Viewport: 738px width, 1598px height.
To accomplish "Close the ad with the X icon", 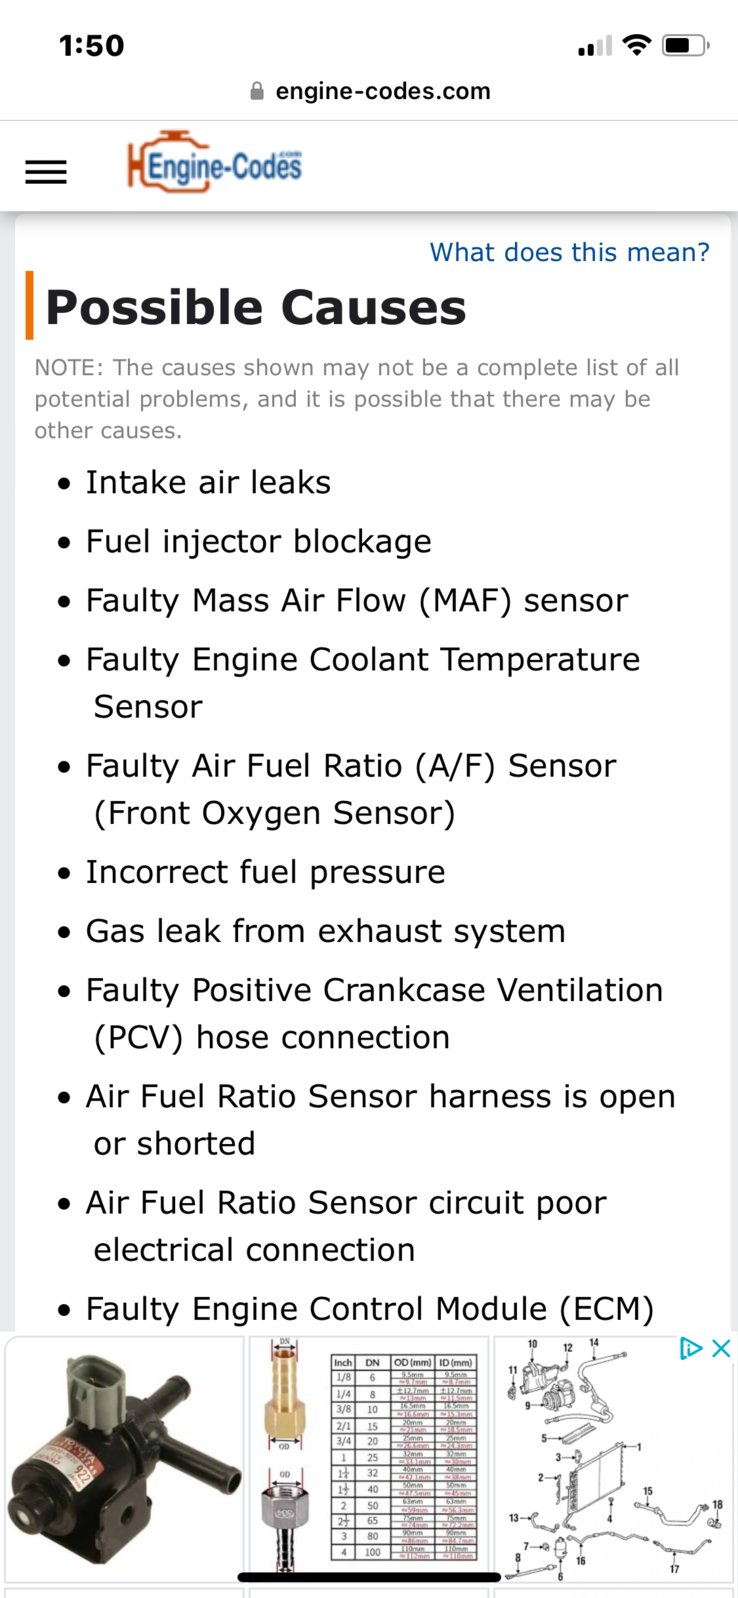I will tap(721, 1348).
